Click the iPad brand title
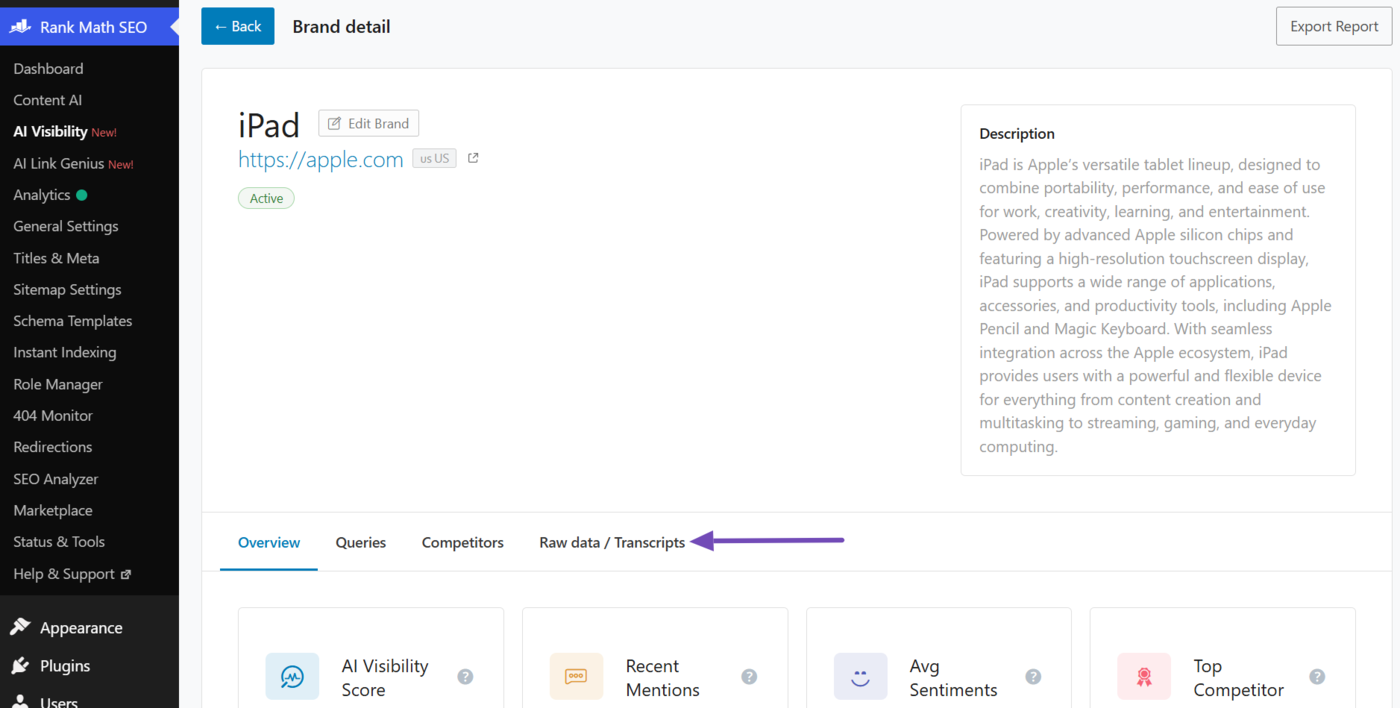This screenshot has height=708, width=1400. 269,125
